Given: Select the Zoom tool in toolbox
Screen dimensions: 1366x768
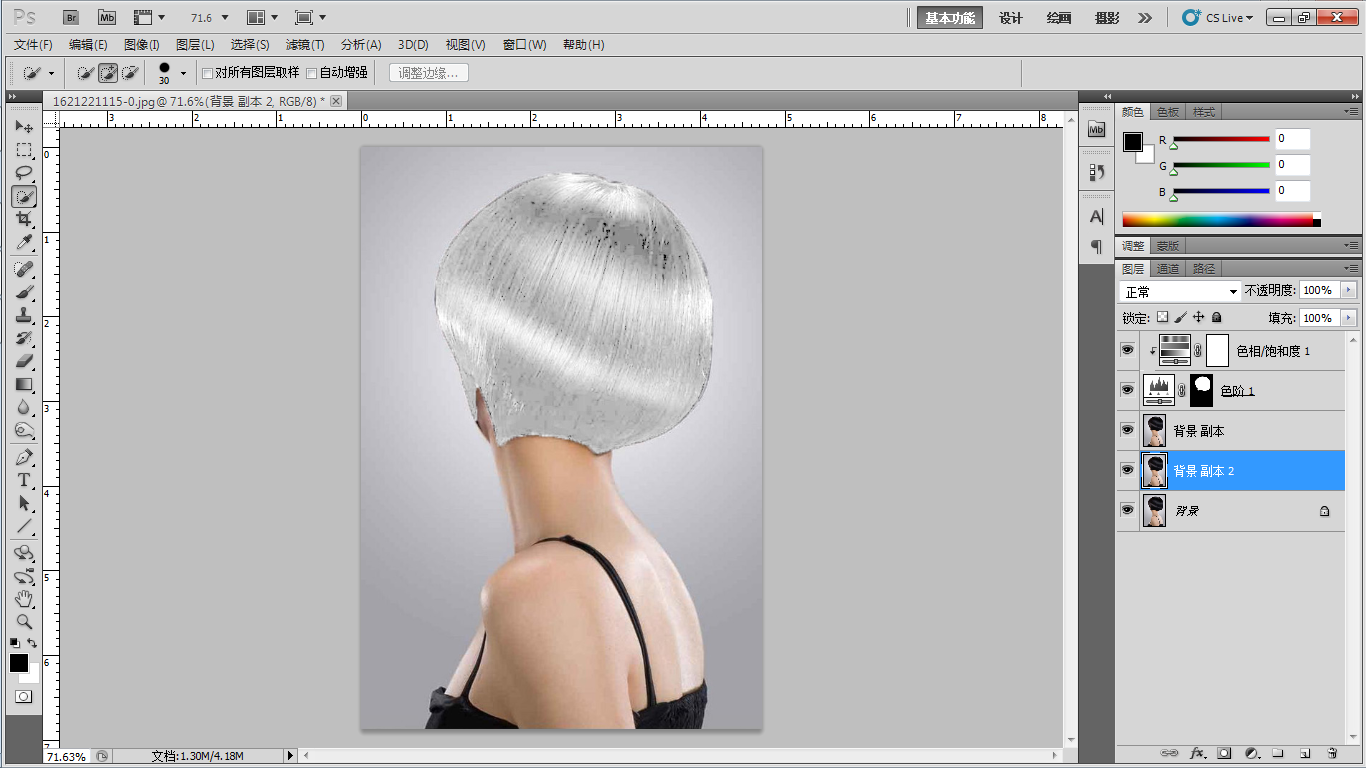Looking at the screenshot, I should click(x=24, y=622).
